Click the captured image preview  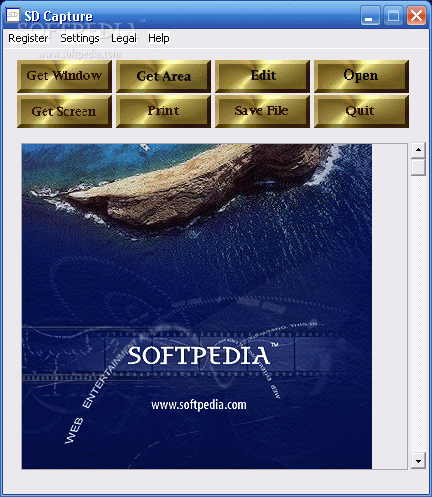coord(197,306)
